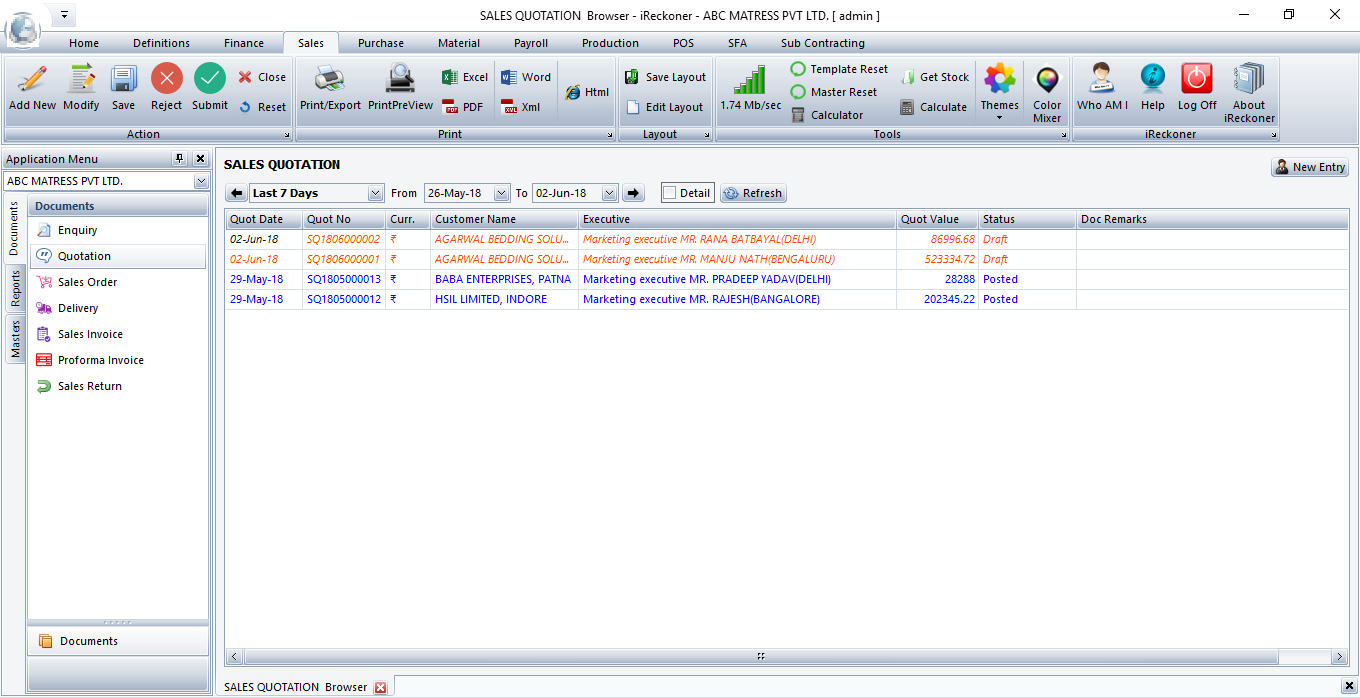Image resolution: width=1360 pixels, height=698 pixels.
Task: Click the Add New pencil icon
Action: pos(32,80)
